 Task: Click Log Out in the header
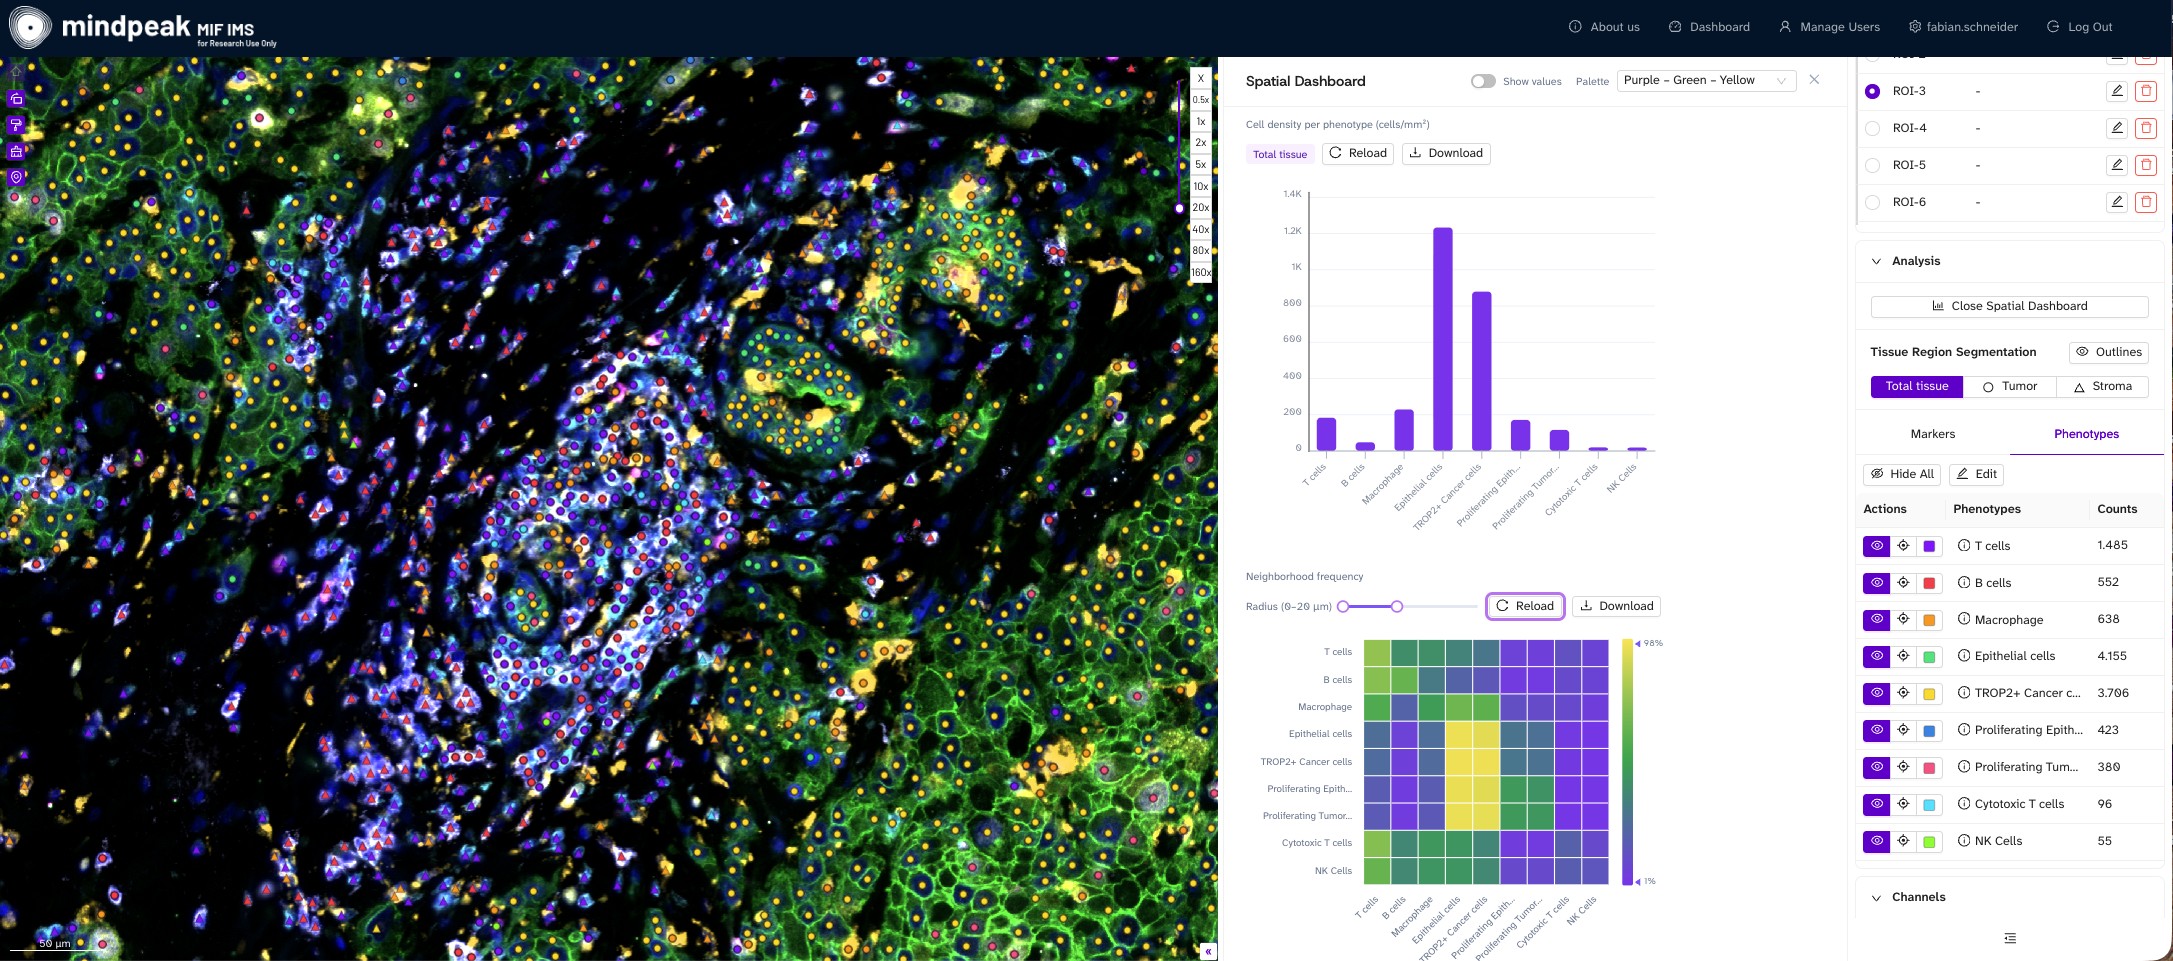[x=2079, y=27]
